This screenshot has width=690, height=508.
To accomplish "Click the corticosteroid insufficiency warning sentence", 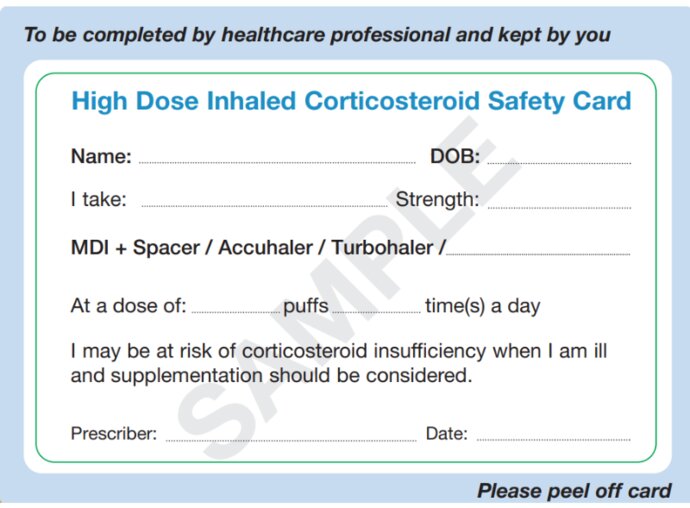I will tap(339, 363).
